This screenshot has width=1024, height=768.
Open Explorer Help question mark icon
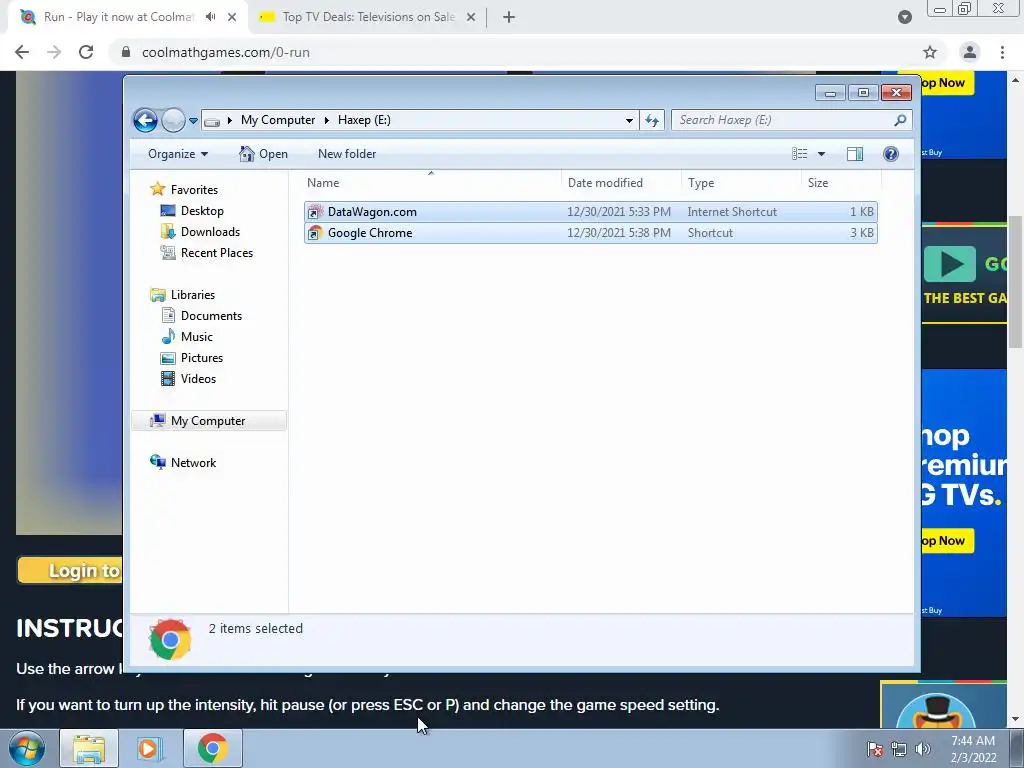[891, 154]
